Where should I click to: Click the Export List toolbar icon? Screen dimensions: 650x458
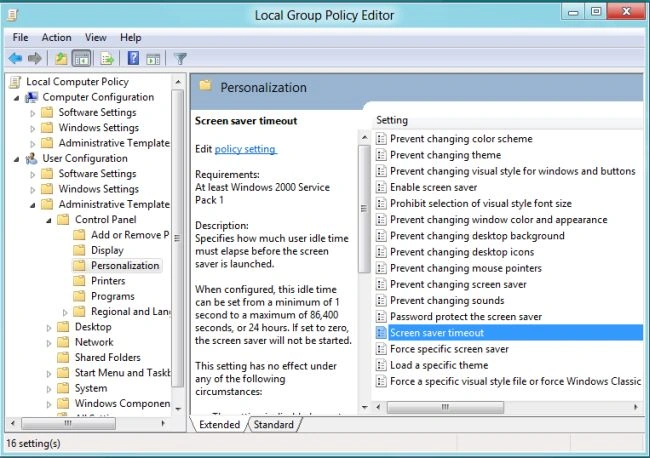(107, 58)
